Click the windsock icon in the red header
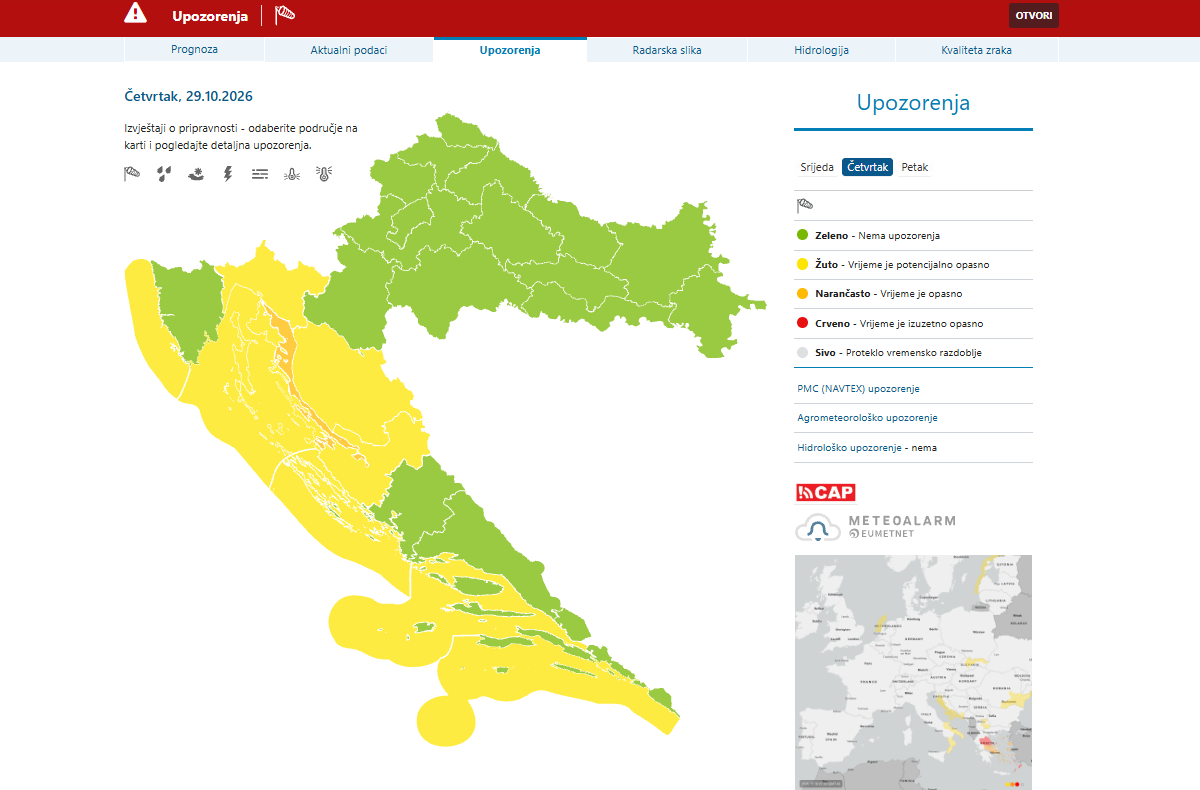Viewport: 1200px width, 790px height. [x=285, y=14]
